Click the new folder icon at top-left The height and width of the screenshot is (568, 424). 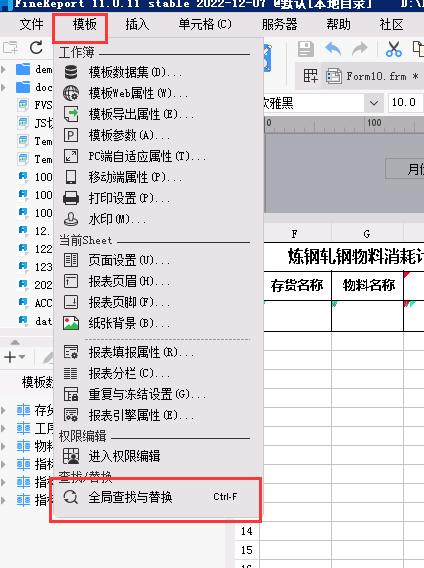[x=10, y=47]
